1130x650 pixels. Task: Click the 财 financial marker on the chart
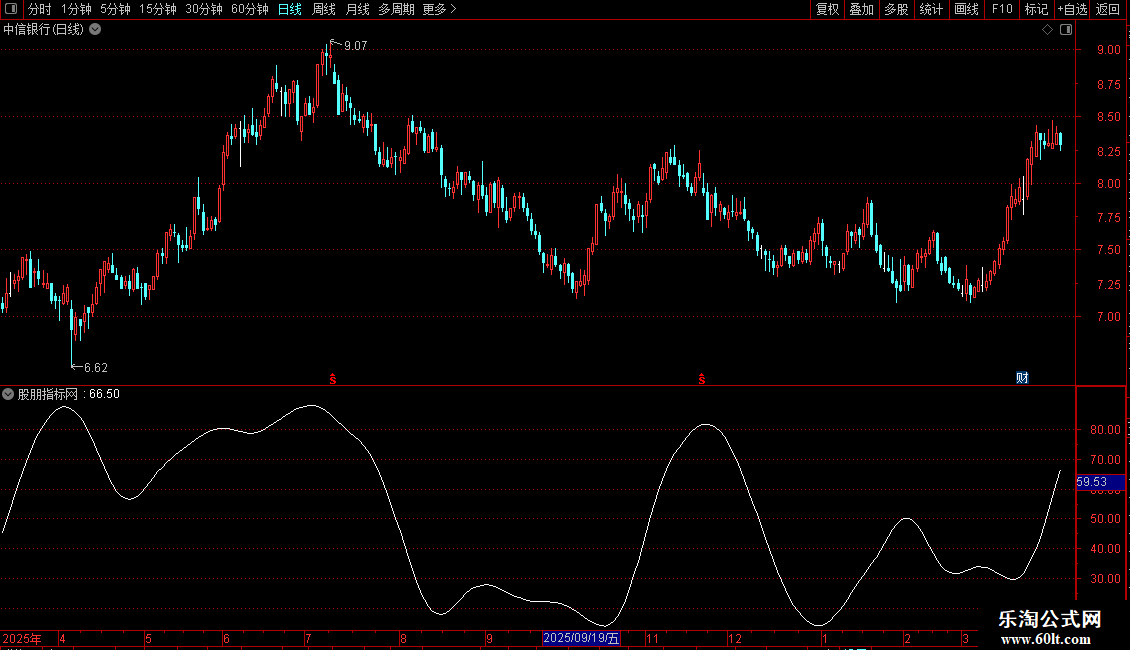1022,377
